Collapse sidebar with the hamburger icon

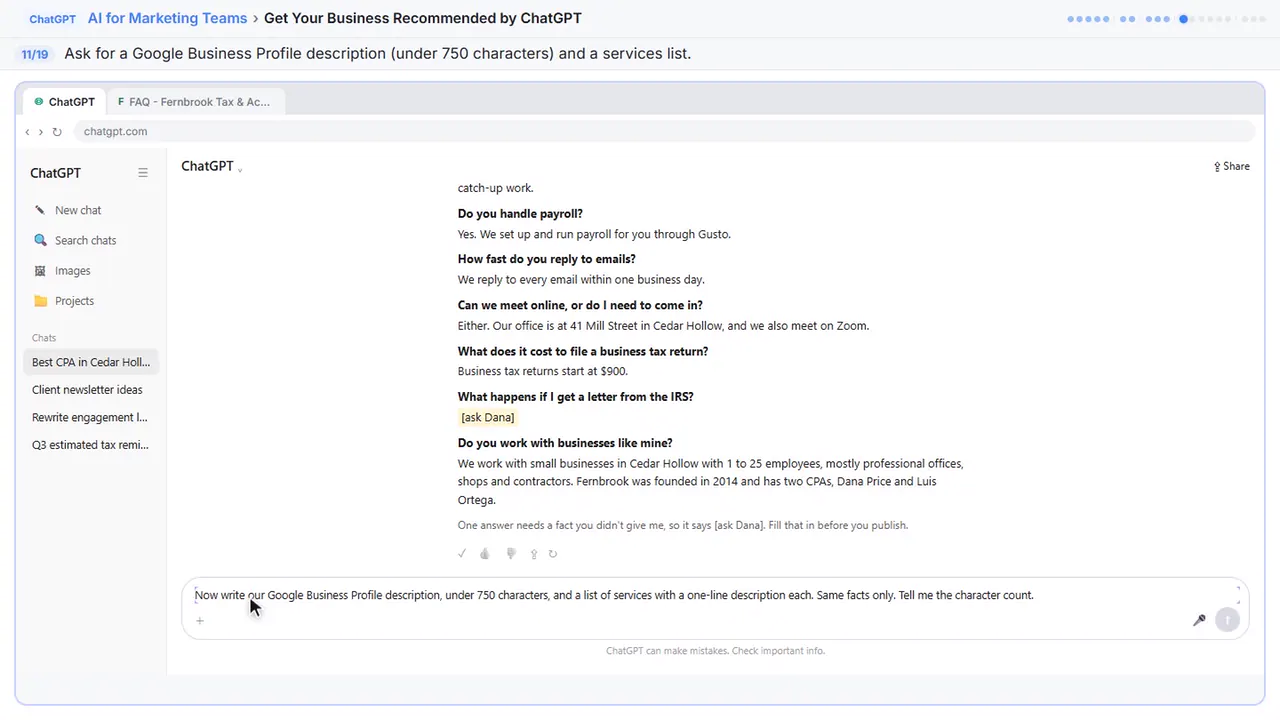pos(143,173)
